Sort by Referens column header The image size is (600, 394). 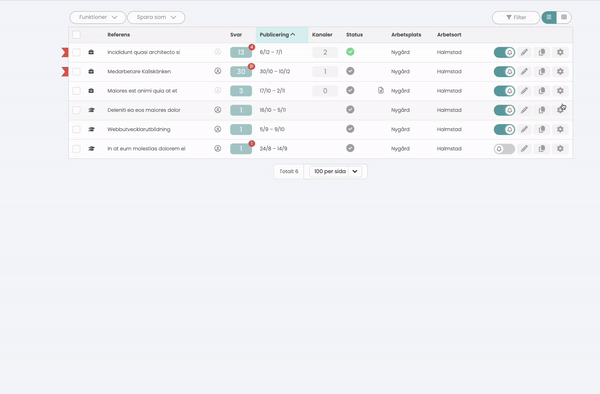(119, 35)
